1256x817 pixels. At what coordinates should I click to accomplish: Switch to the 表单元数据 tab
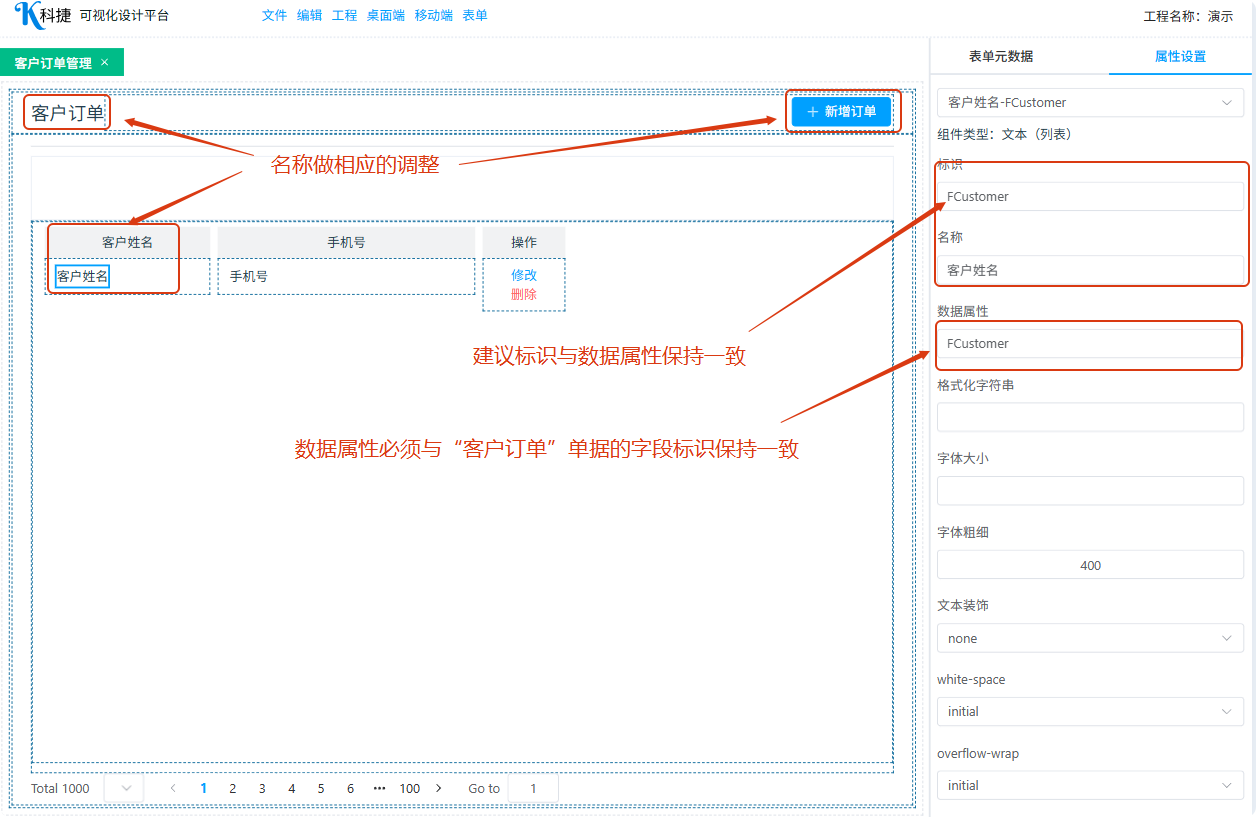click(1001, 56)
